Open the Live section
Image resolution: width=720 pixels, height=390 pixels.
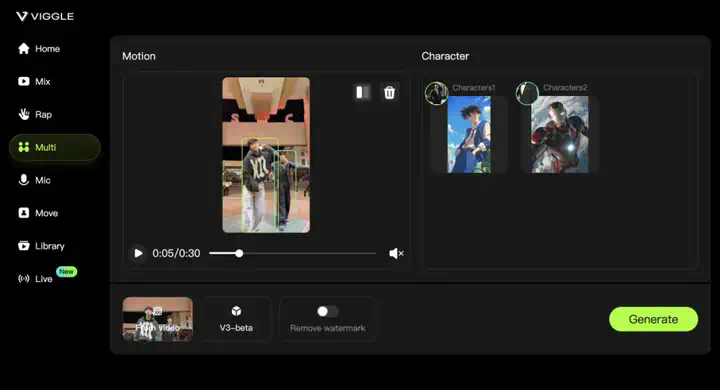pyautogui.click(x=35, y=279)
